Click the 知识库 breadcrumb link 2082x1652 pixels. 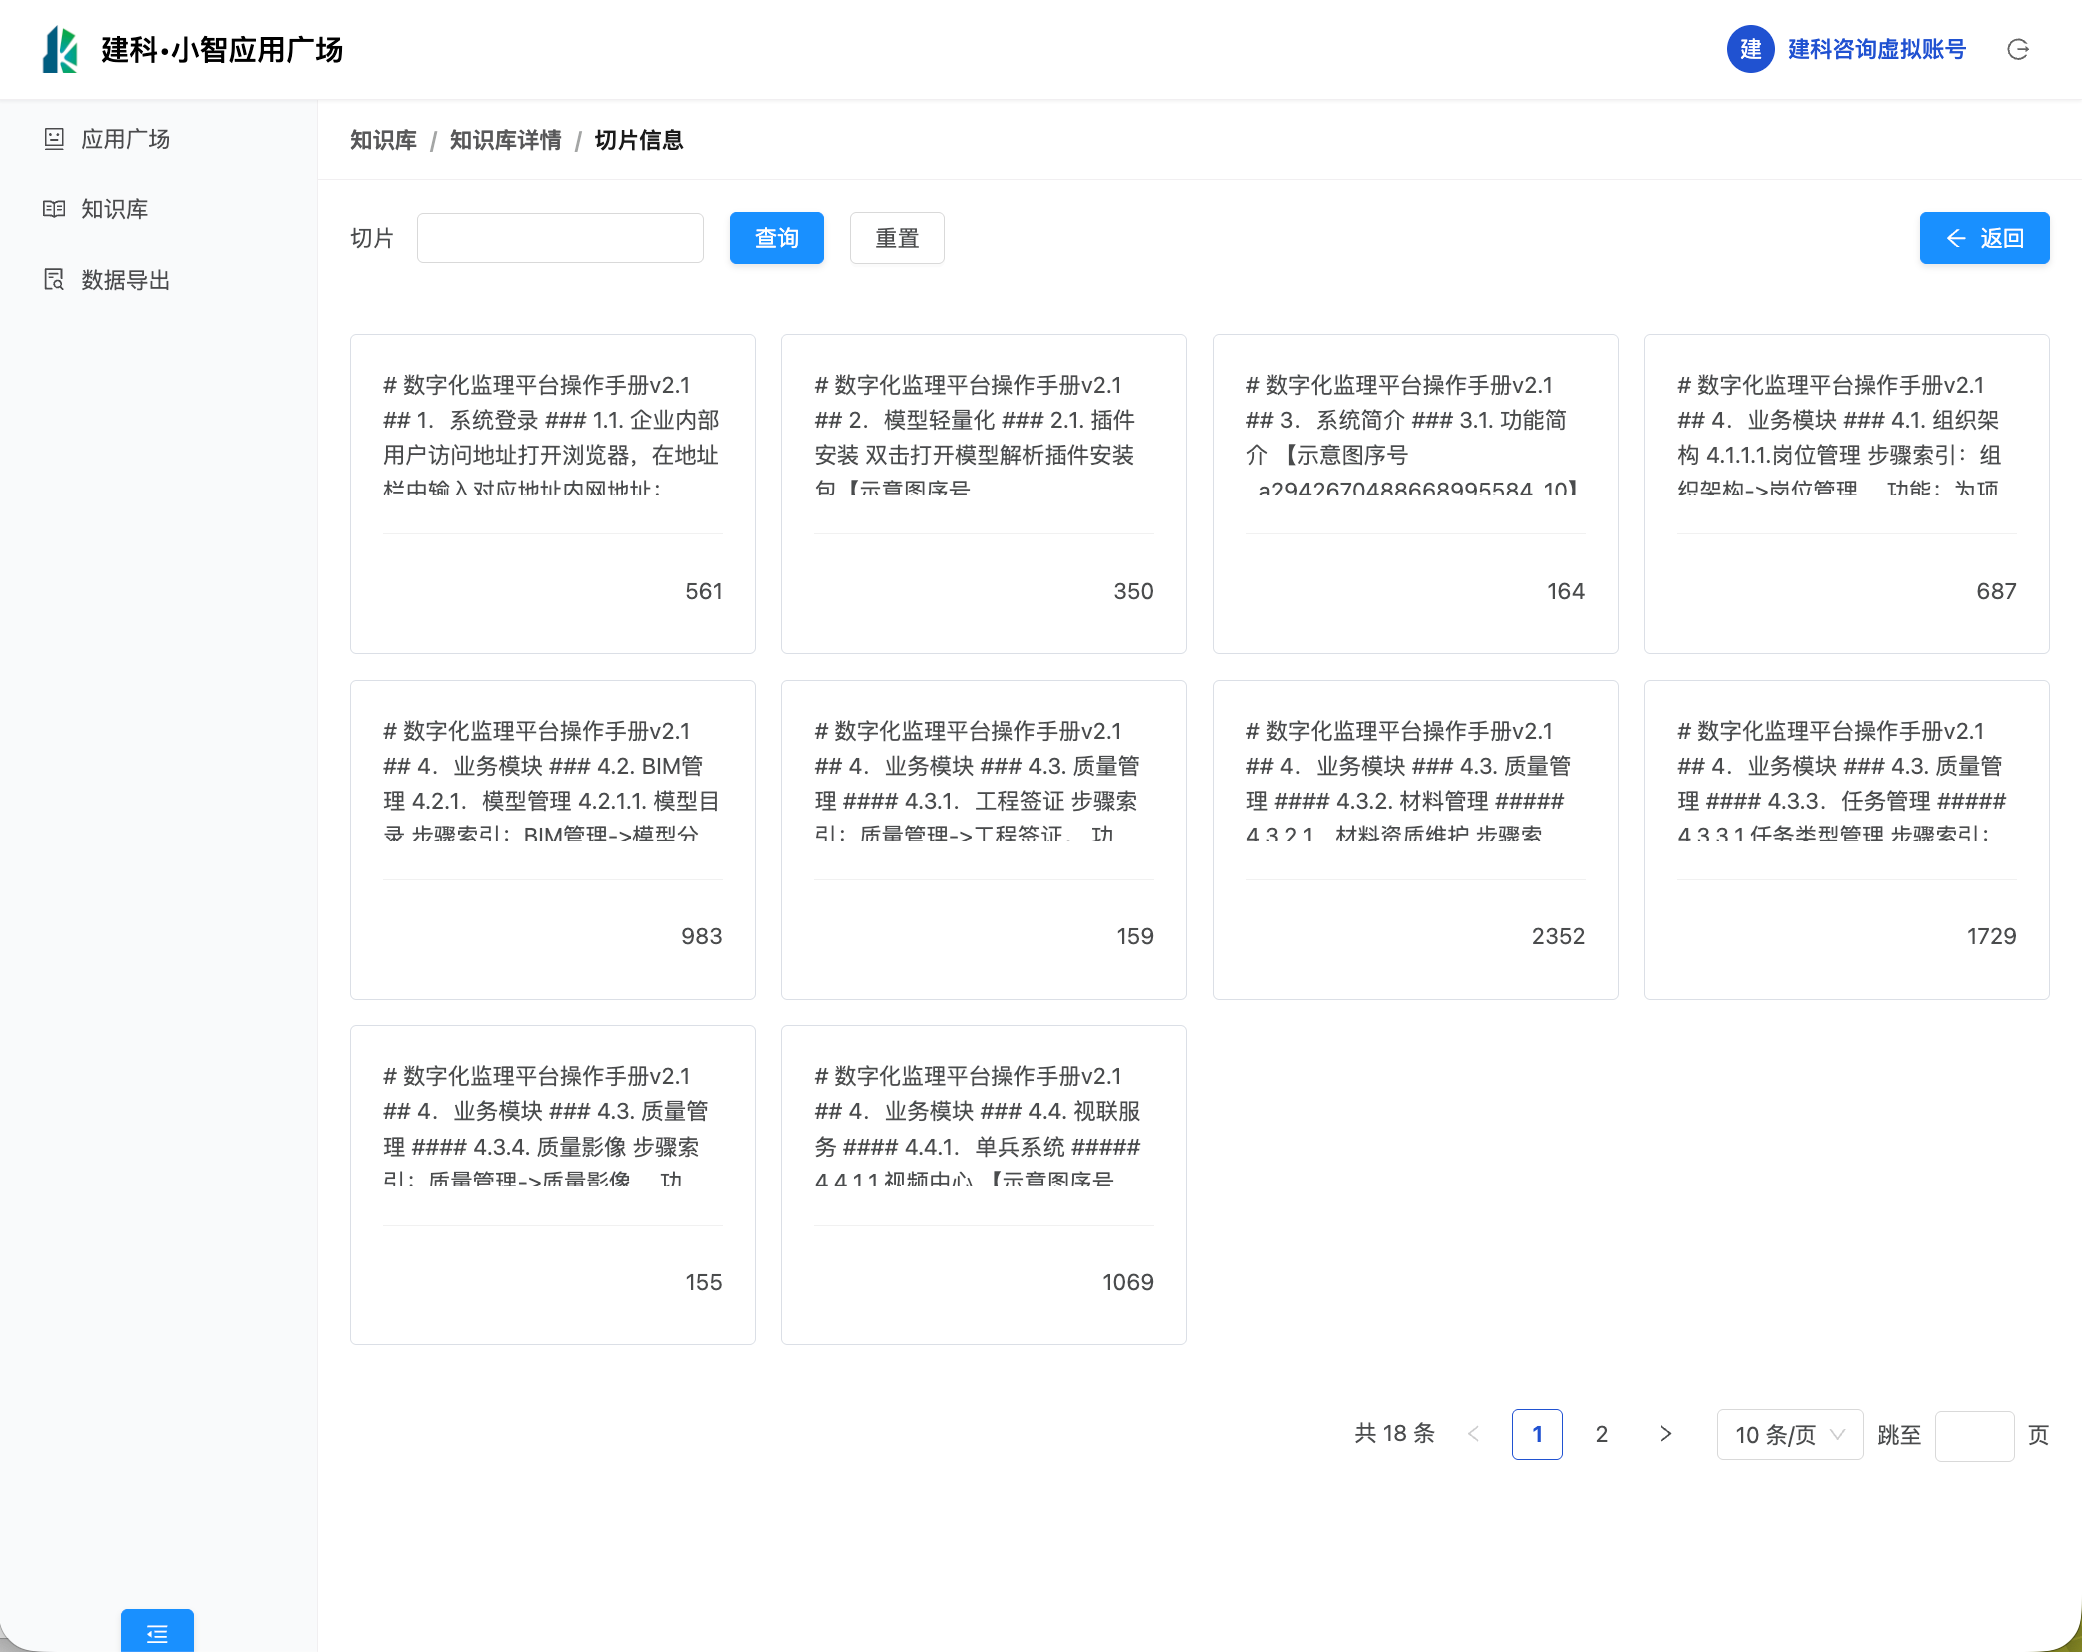pyautogui.click(x=383, y=140)
